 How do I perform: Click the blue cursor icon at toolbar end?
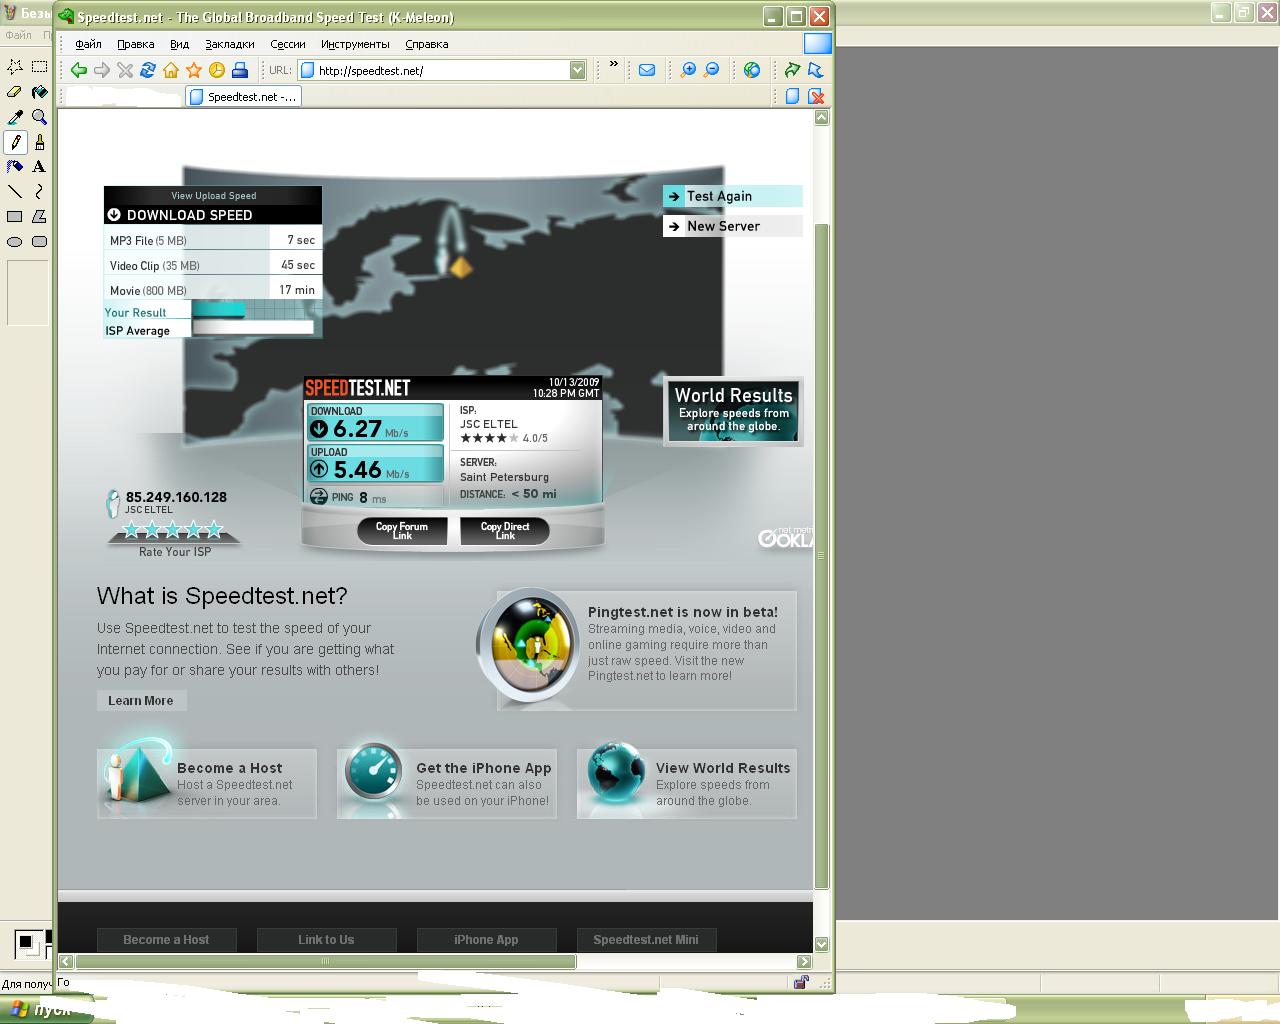816,70
